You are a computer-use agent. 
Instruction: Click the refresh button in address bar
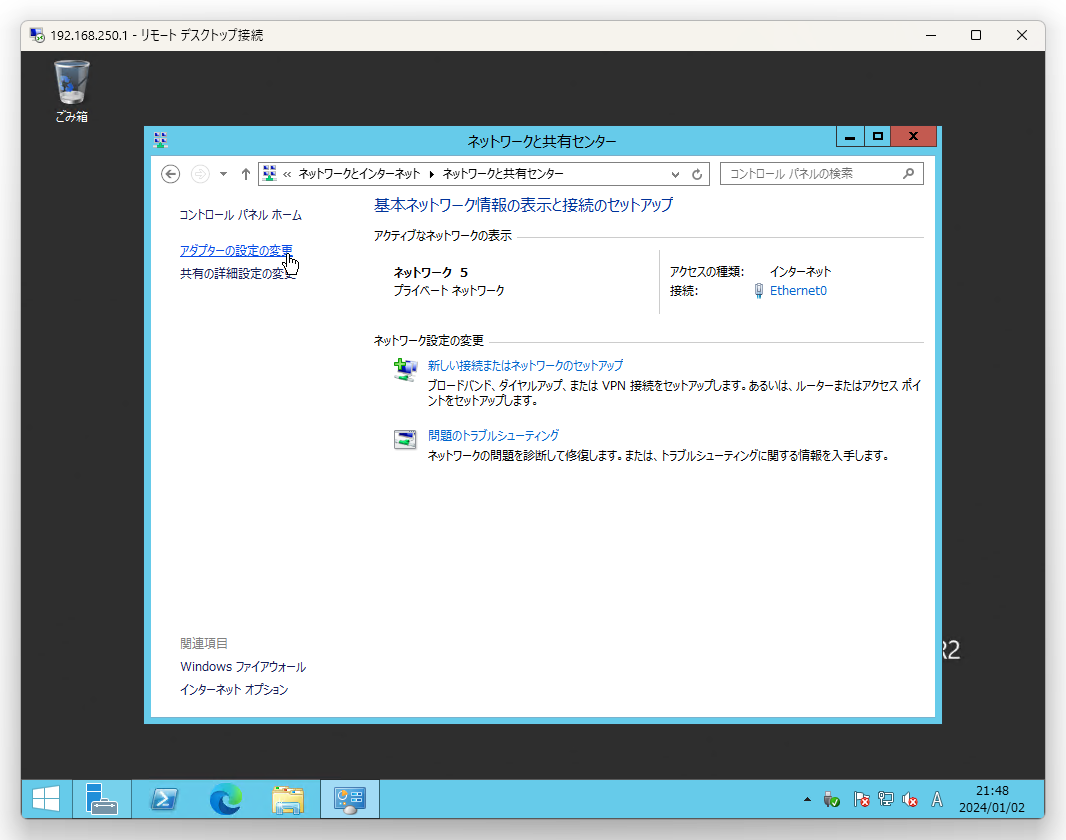[697, 174]
